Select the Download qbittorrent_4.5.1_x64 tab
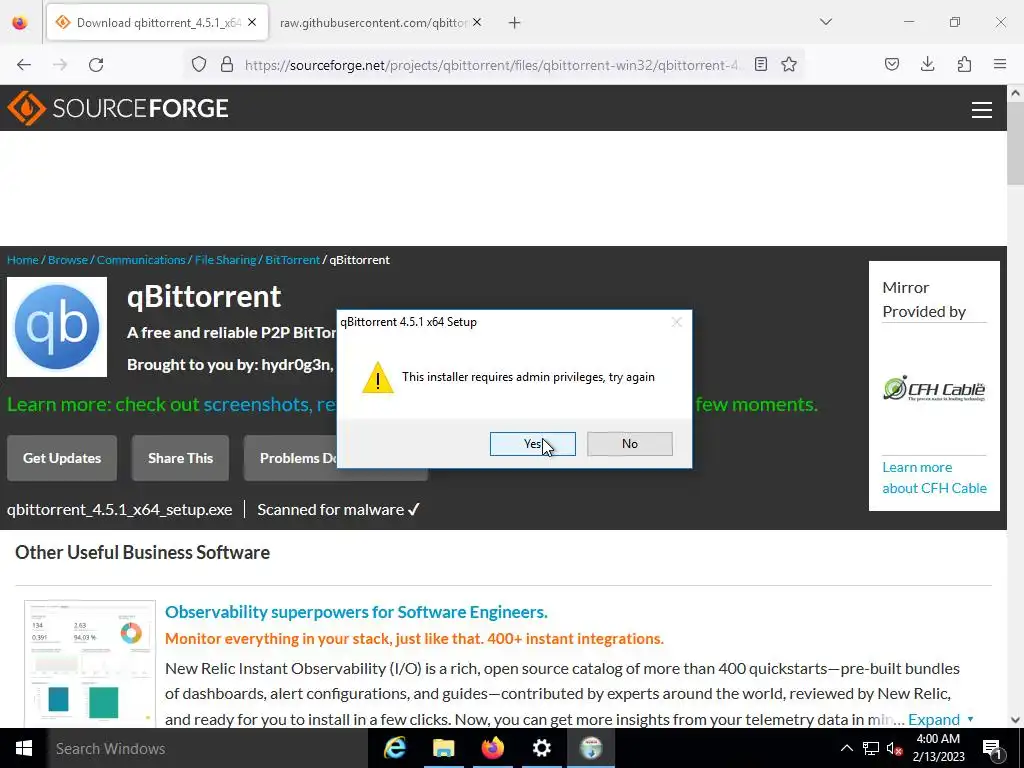1024x768 pixels. pos(159,23)
